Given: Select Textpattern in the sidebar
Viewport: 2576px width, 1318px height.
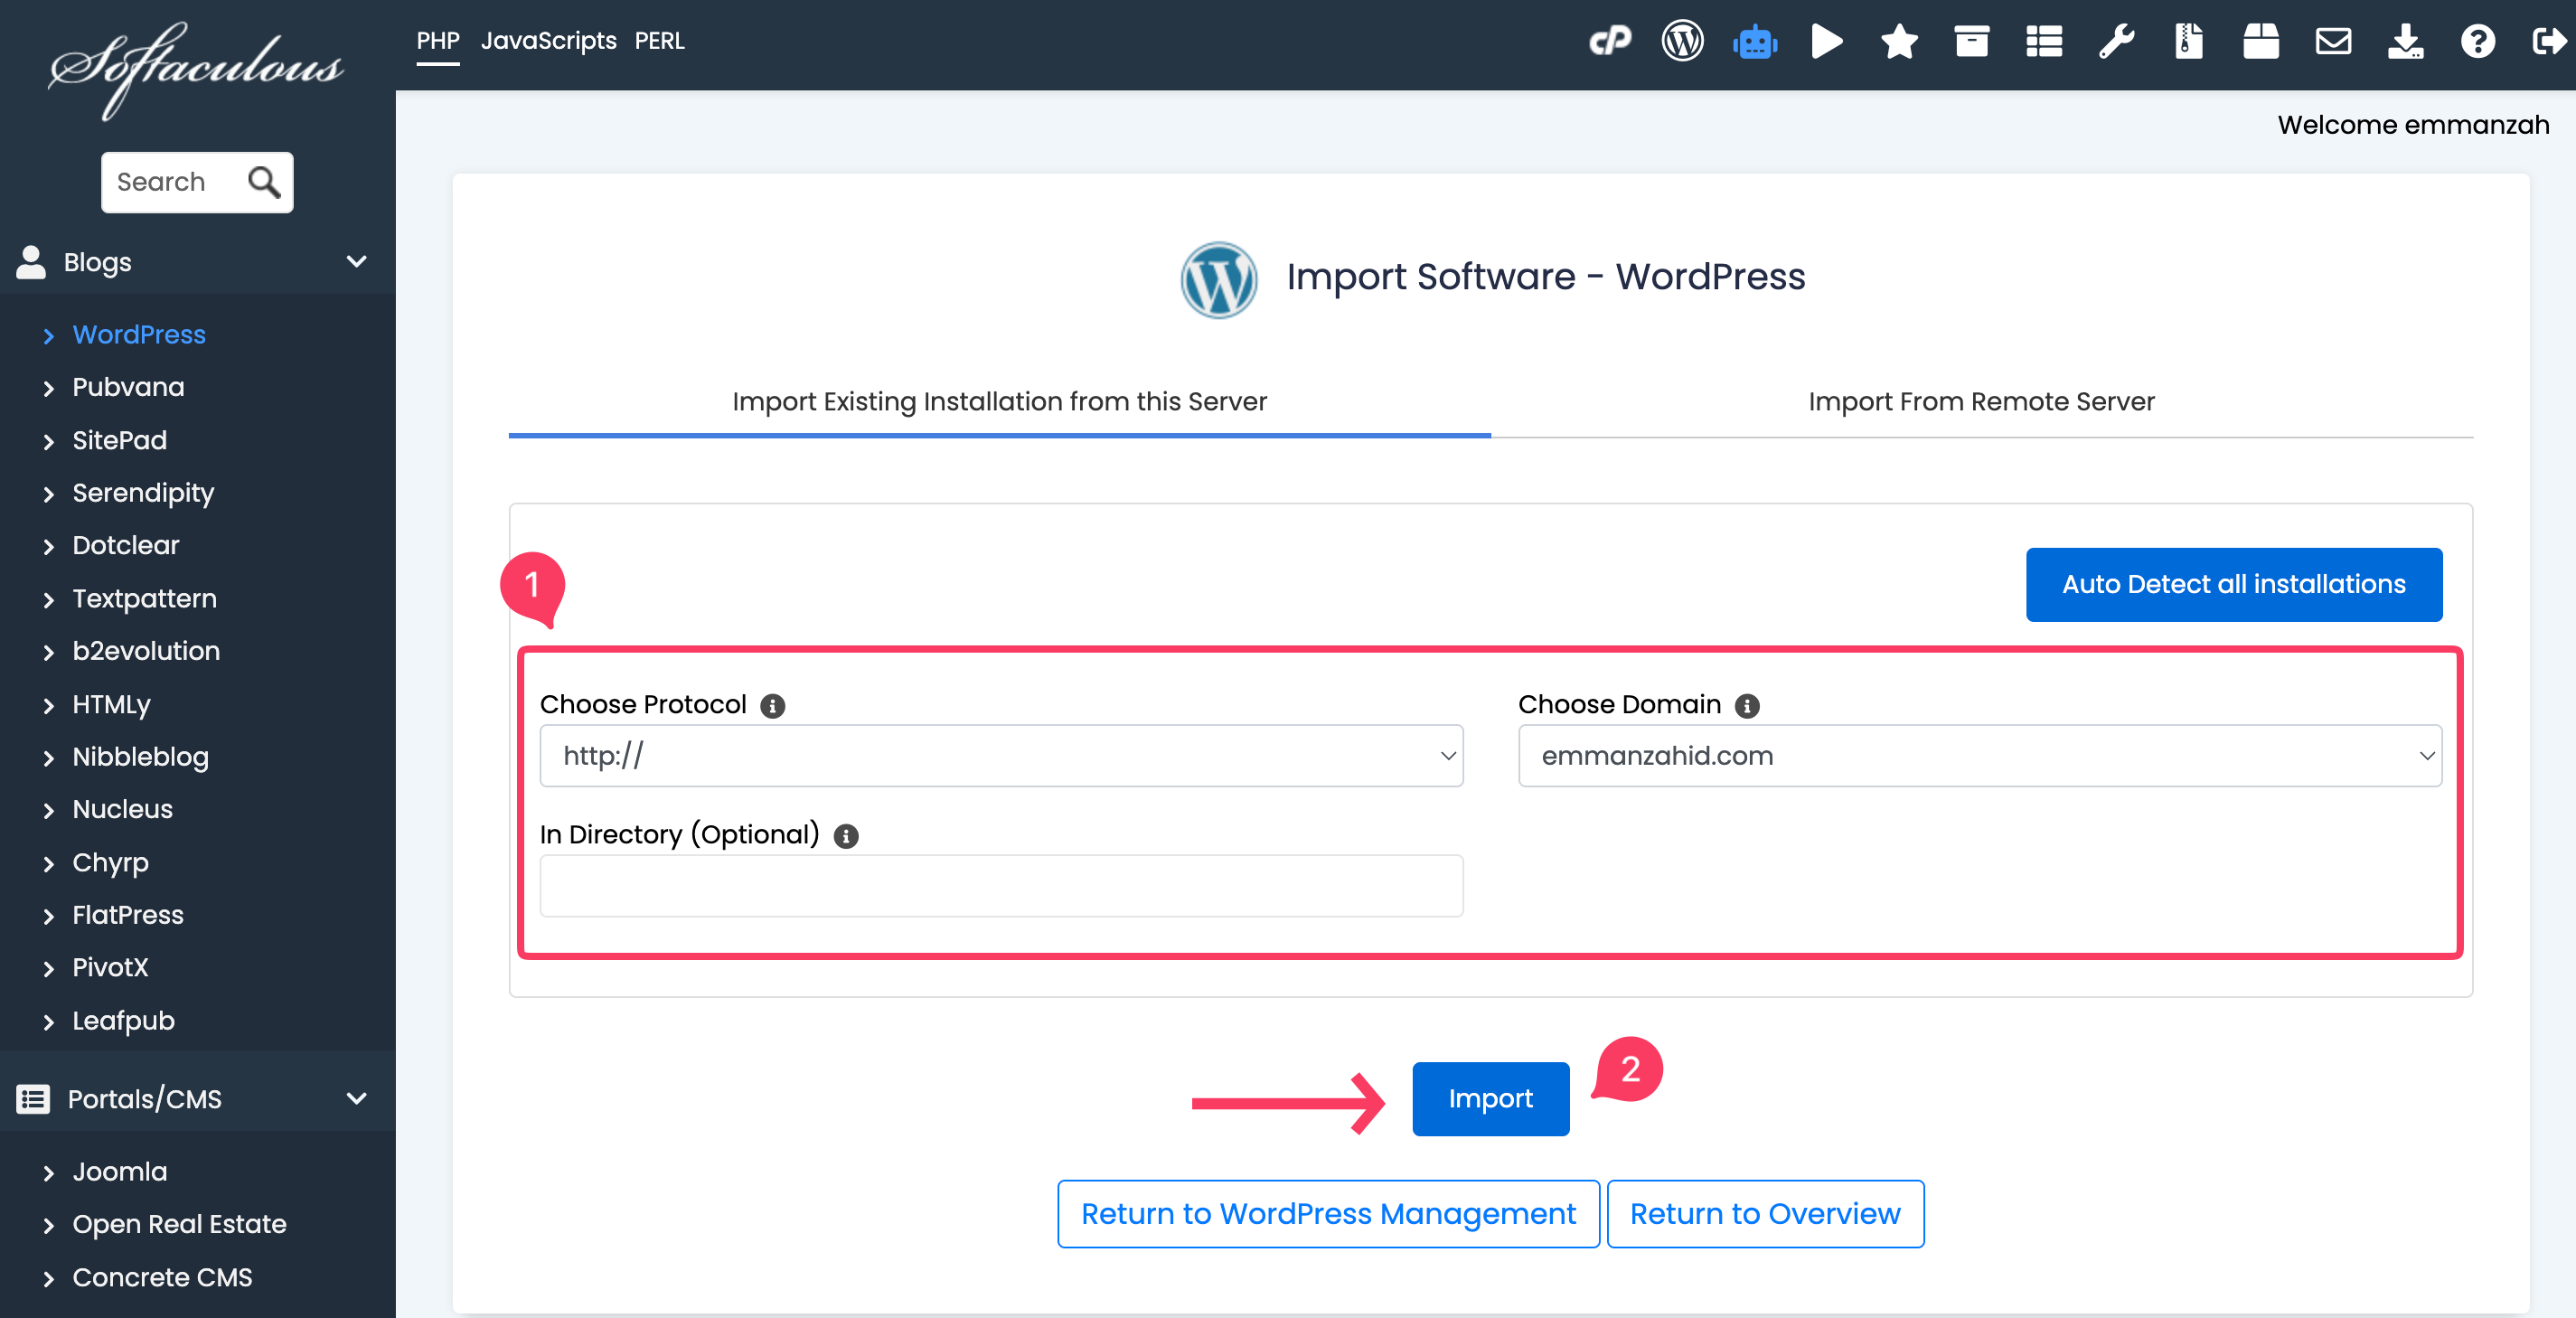Looking at the screenshot, I should [x=144, y=598].
